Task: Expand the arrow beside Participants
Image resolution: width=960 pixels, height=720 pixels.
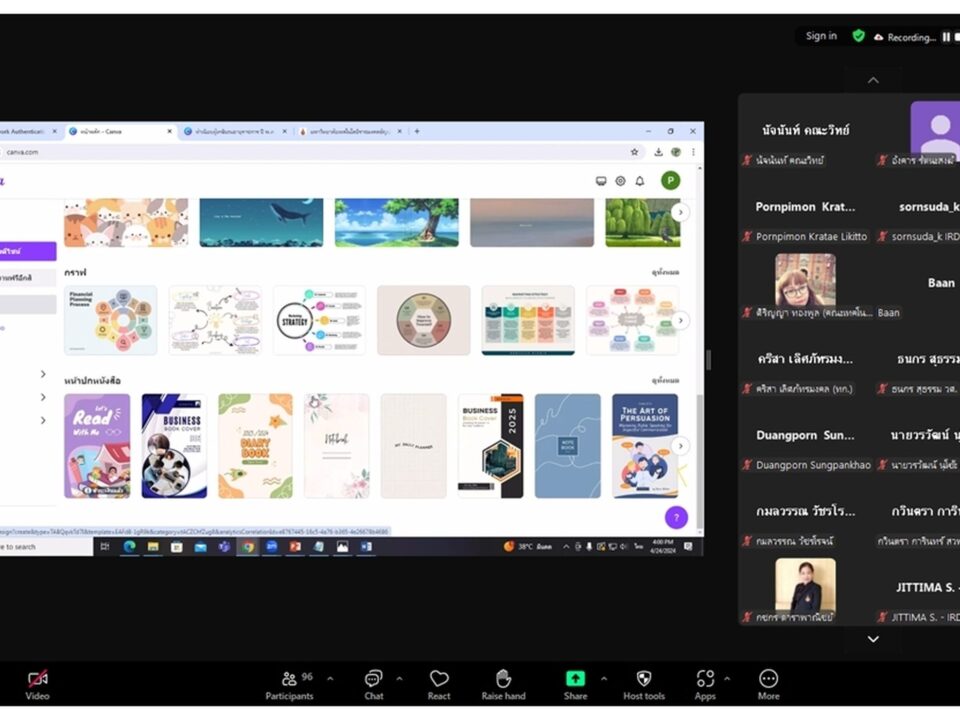Action: click(330, 678)
